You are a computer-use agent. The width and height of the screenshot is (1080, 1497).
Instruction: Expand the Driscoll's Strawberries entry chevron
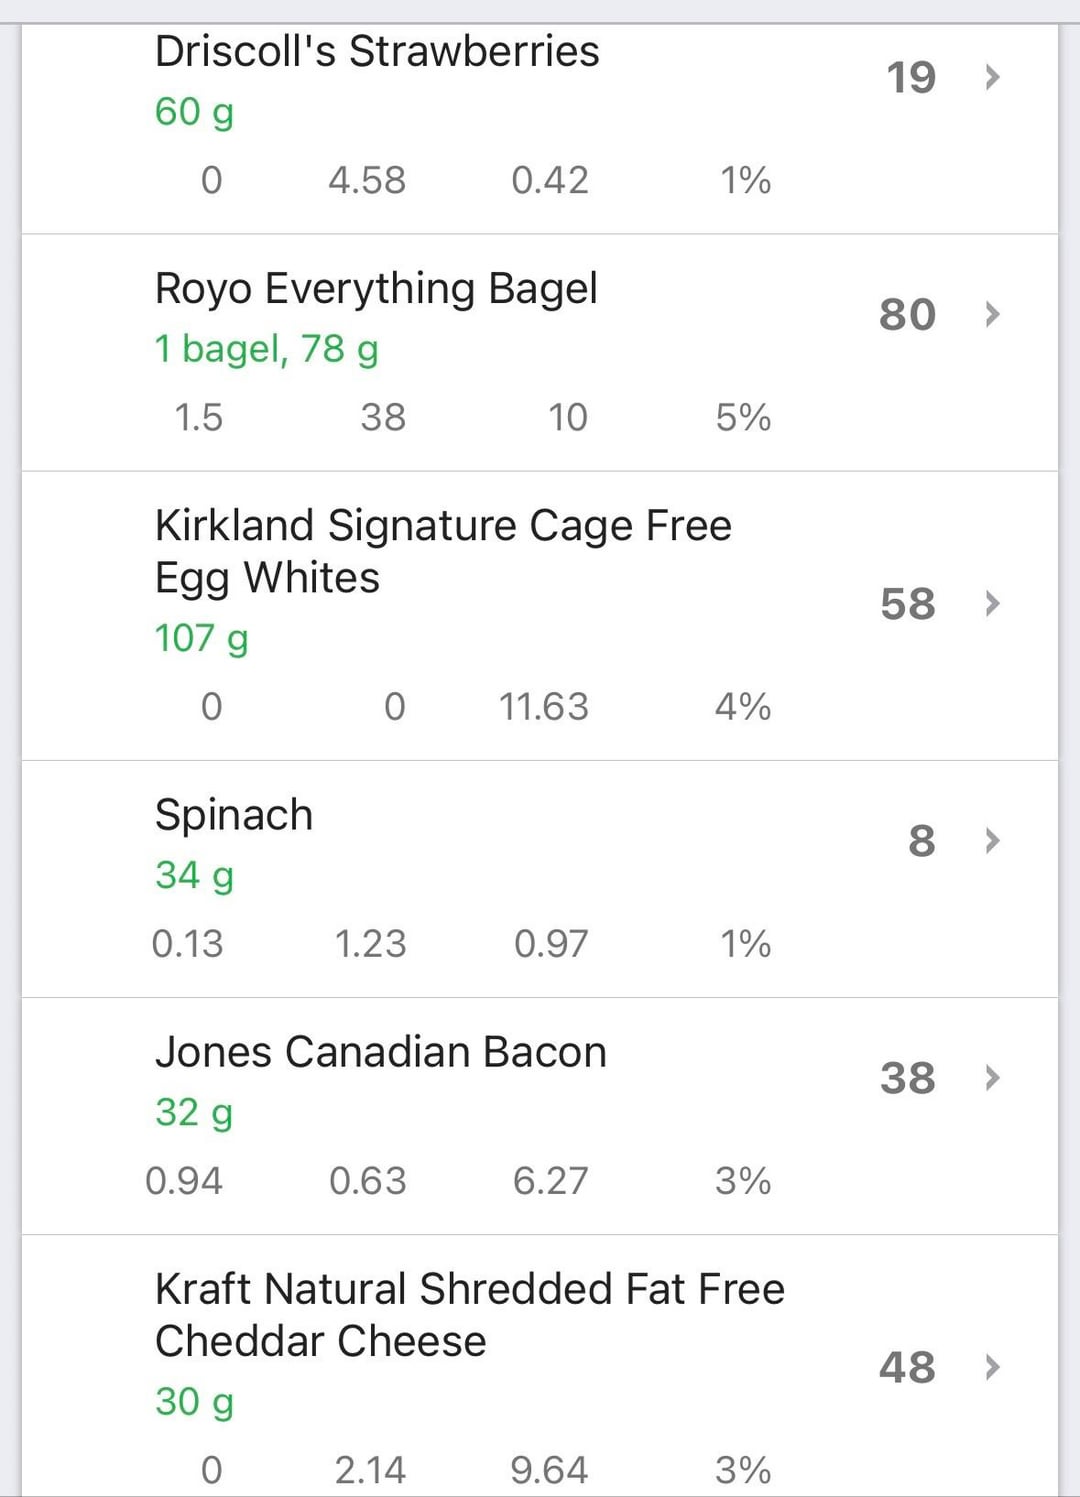992,77
